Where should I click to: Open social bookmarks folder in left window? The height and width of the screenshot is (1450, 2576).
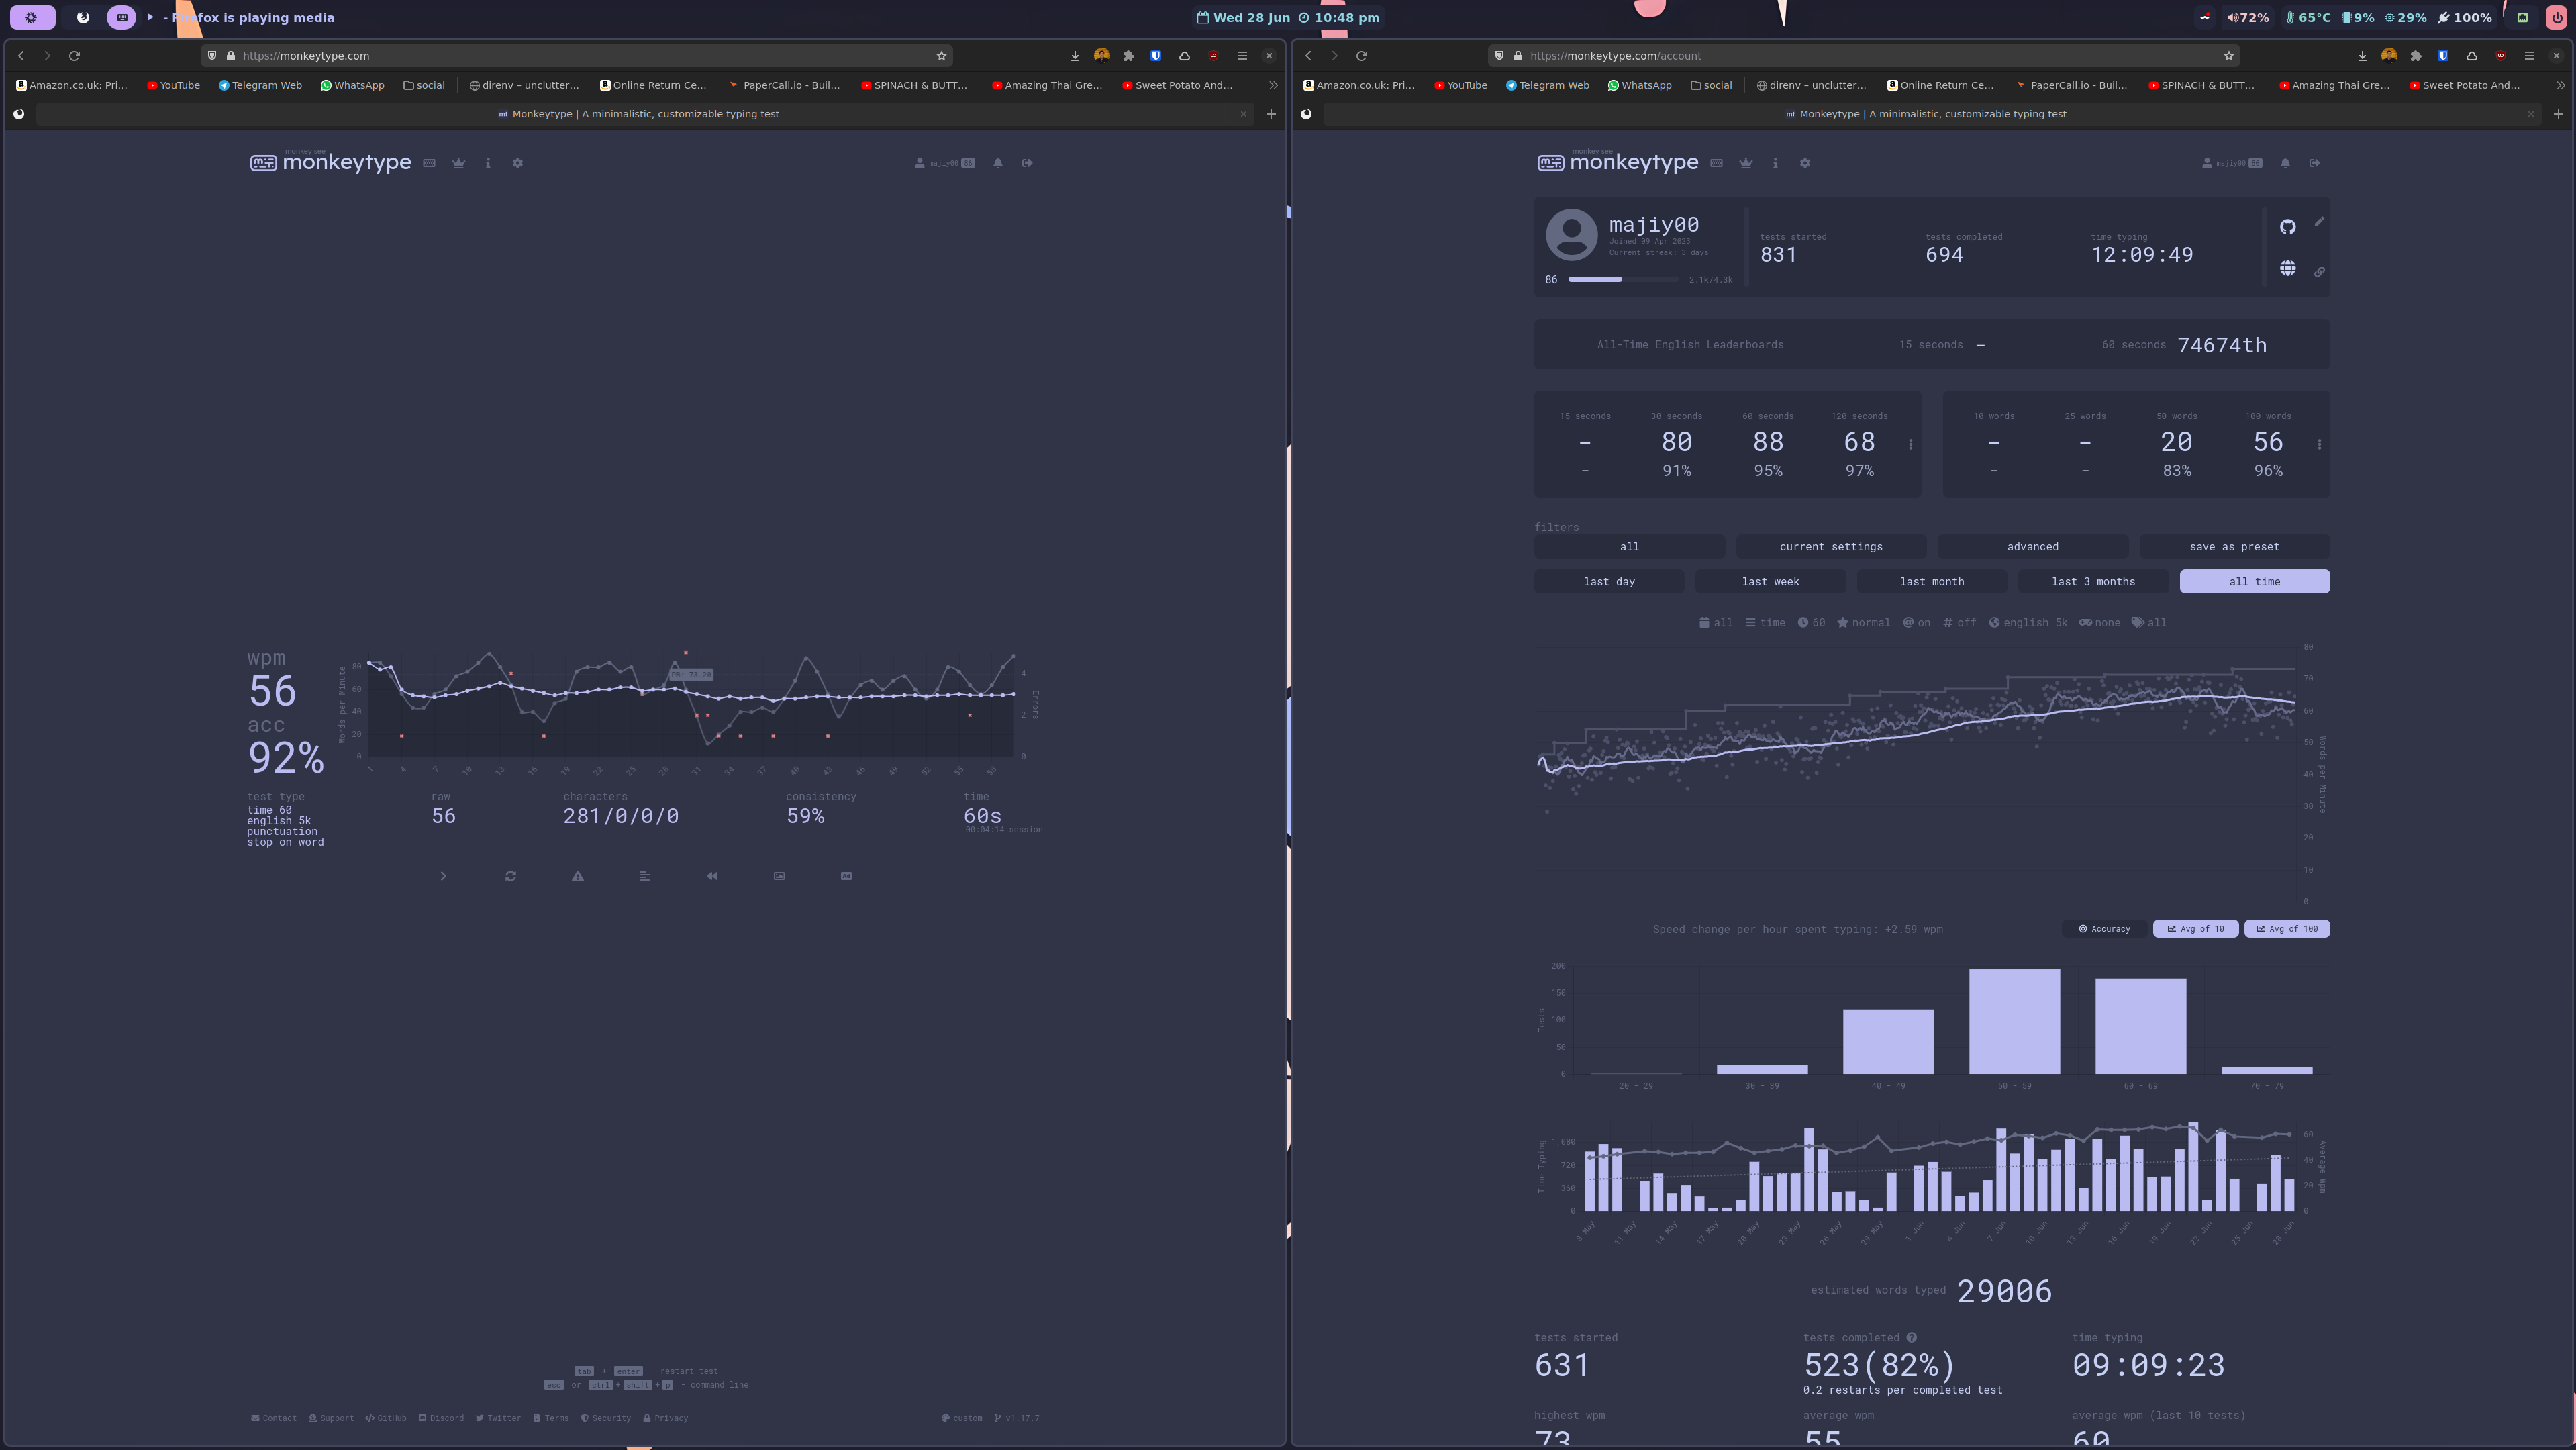424,85
